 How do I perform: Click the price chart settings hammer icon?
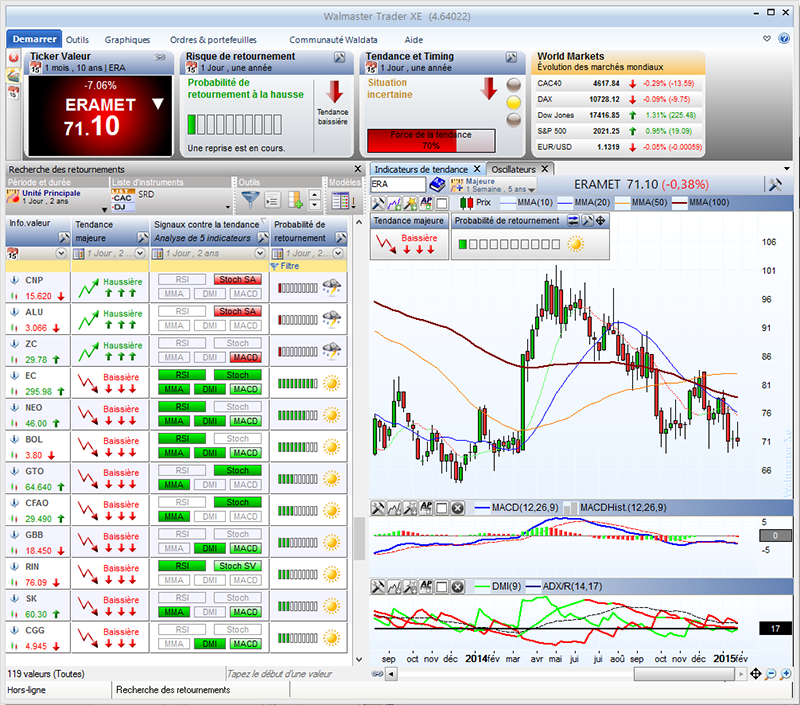(378, 203)
